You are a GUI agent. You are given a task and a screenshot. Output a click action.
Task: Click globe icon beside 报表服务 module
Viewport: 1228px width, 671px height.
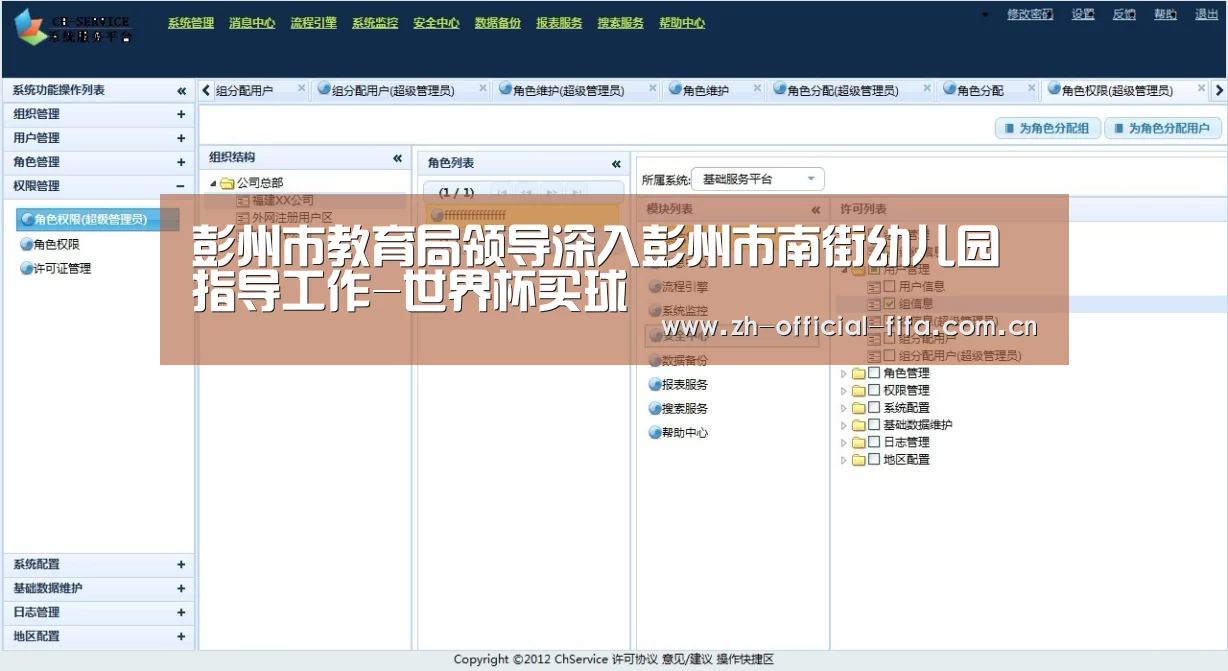[654, 385]
